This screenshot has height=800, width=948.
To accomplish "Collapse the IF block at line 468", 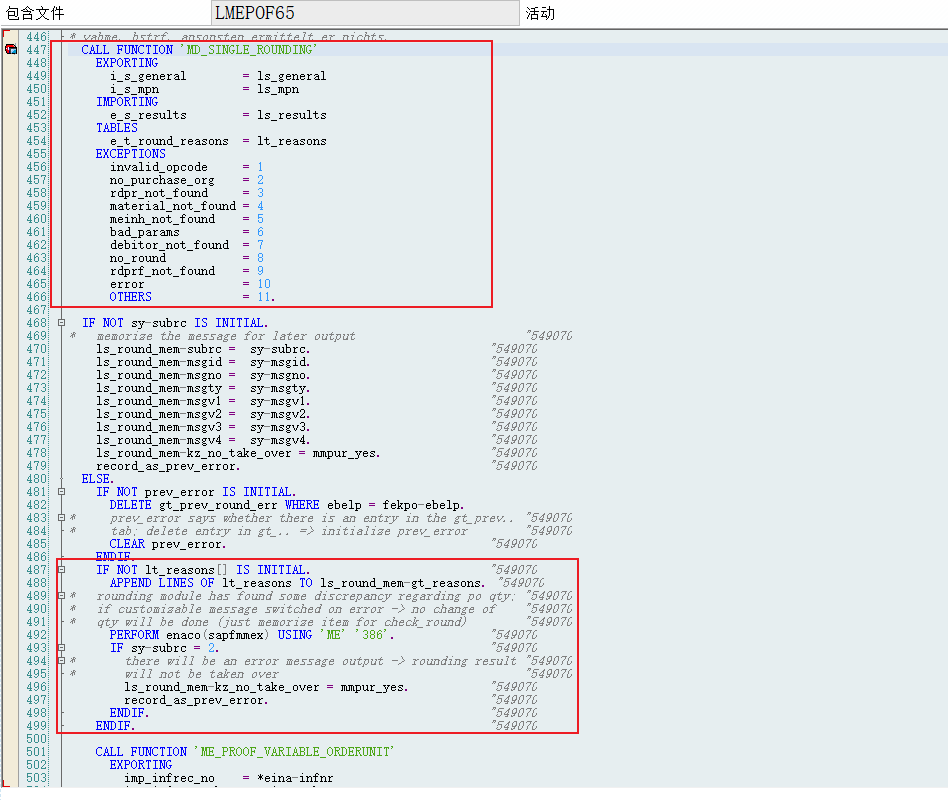I will (61, 323).
